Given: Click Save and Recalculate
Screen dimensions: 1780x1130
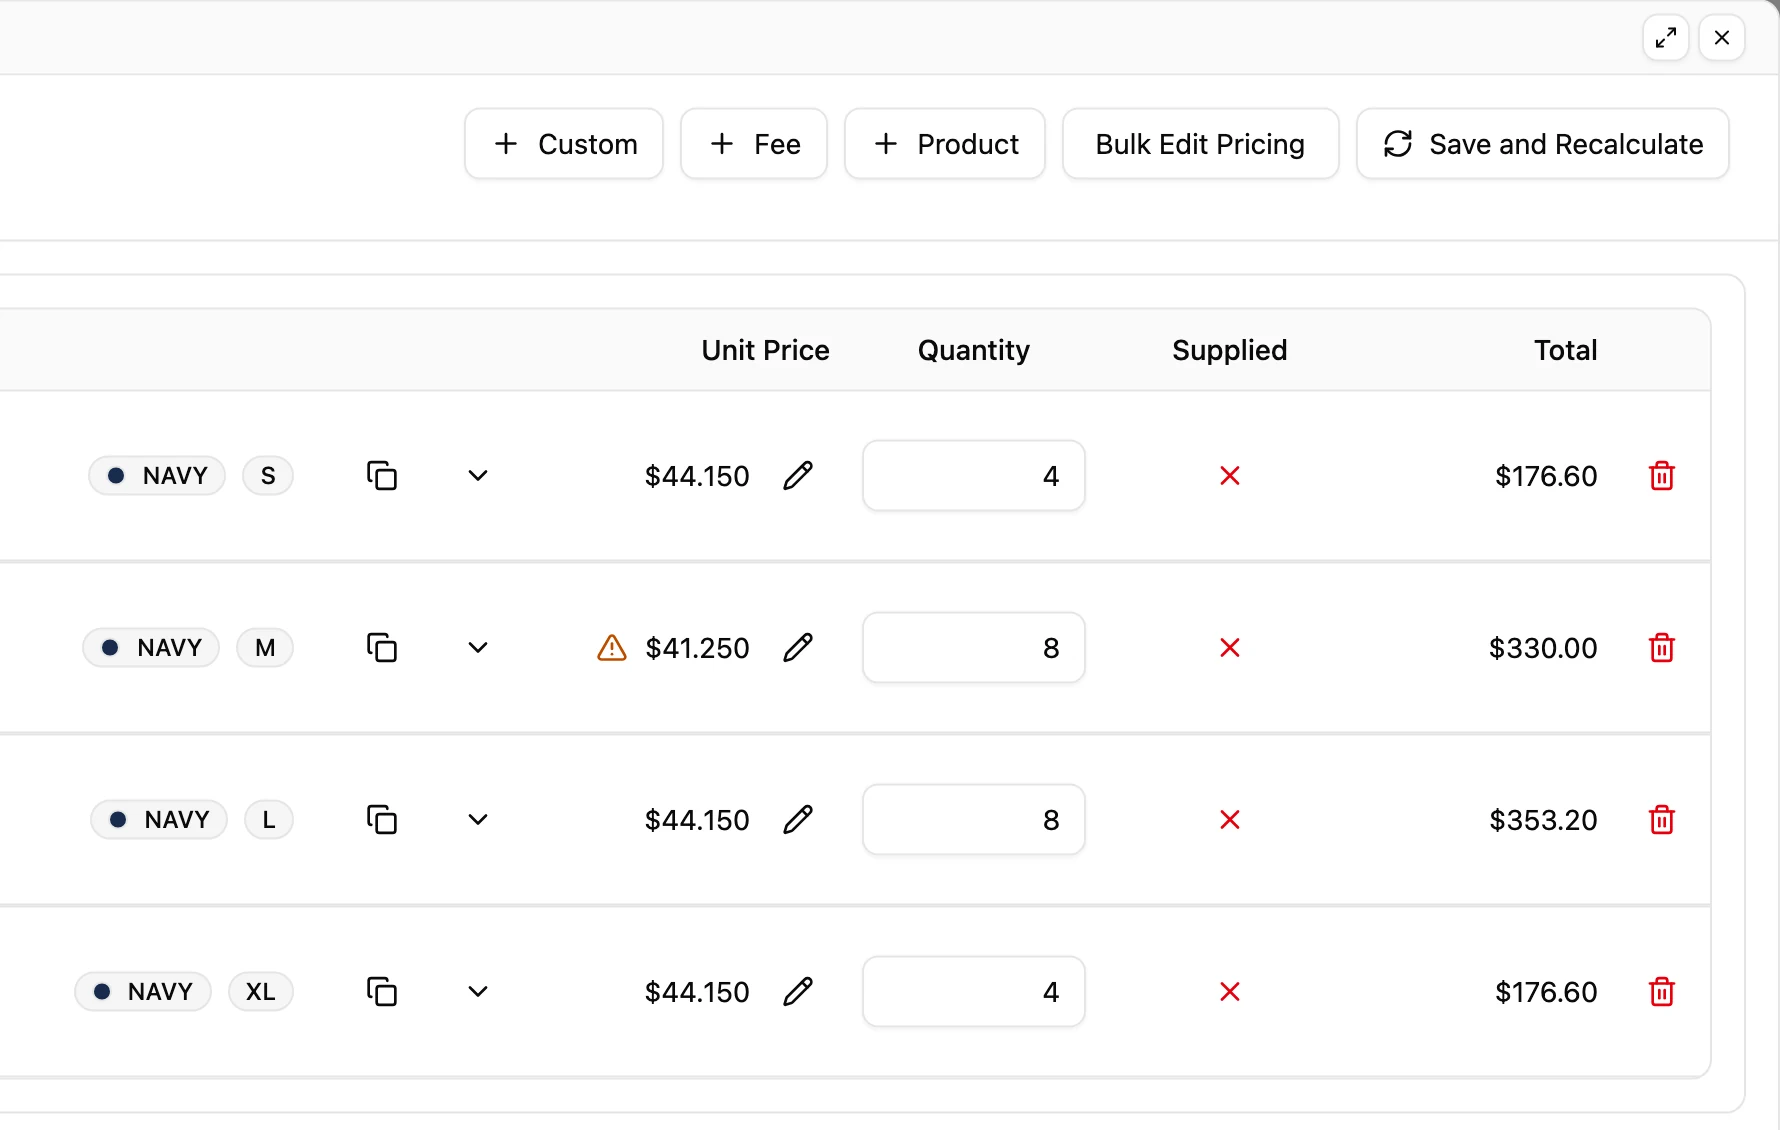Looking at the screenshot, I should pyautogui.click(x=1543, y=144).
